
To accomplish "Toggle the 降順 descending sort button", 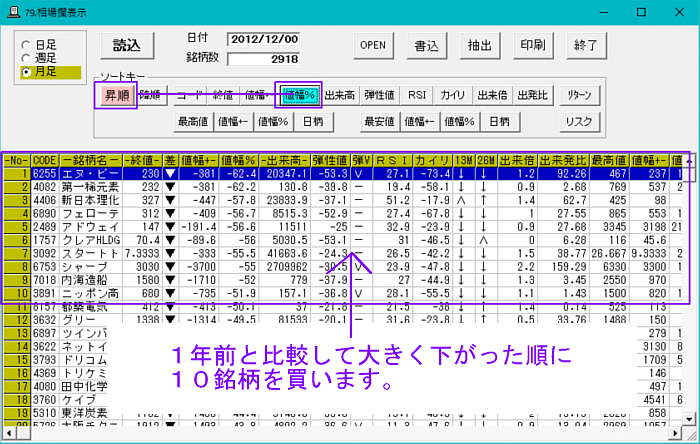I will [x=150, y=95].
